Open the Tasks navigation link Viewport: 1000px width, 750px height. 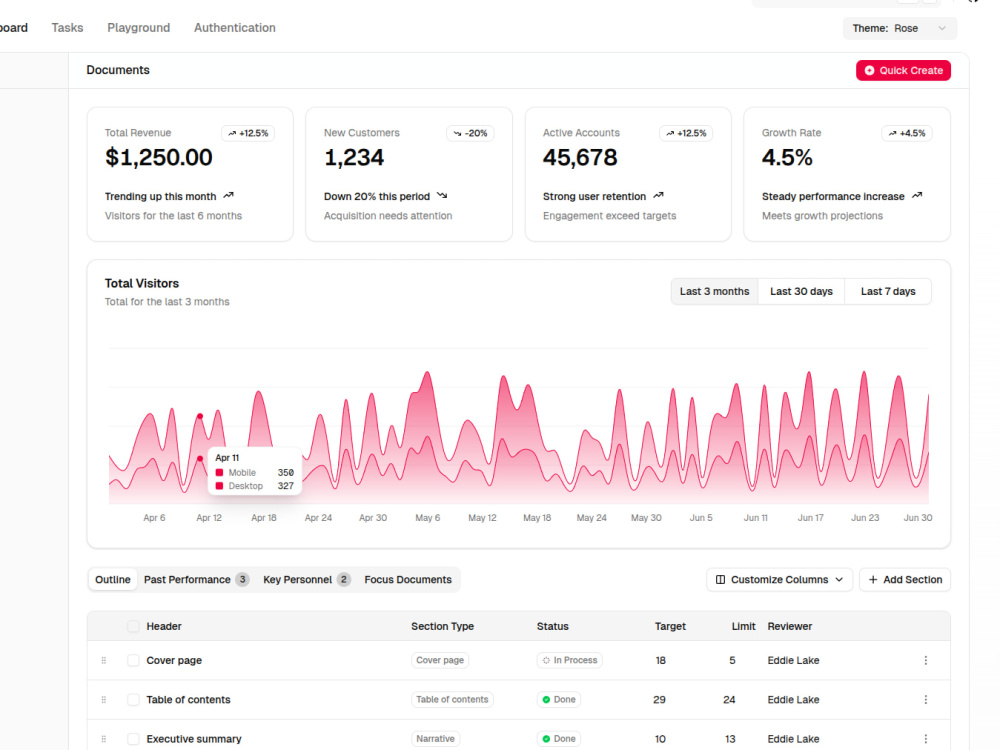click(x=67, y=28)
